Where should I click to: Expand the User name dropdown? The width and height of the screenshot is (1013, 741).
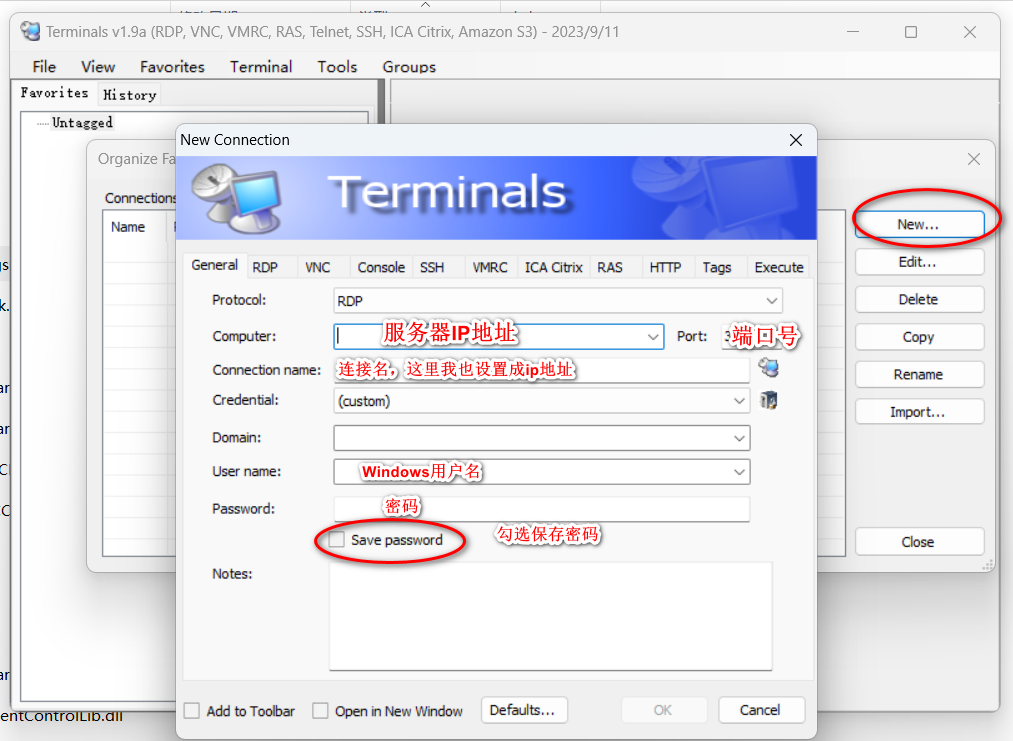[x=739, y=472]
